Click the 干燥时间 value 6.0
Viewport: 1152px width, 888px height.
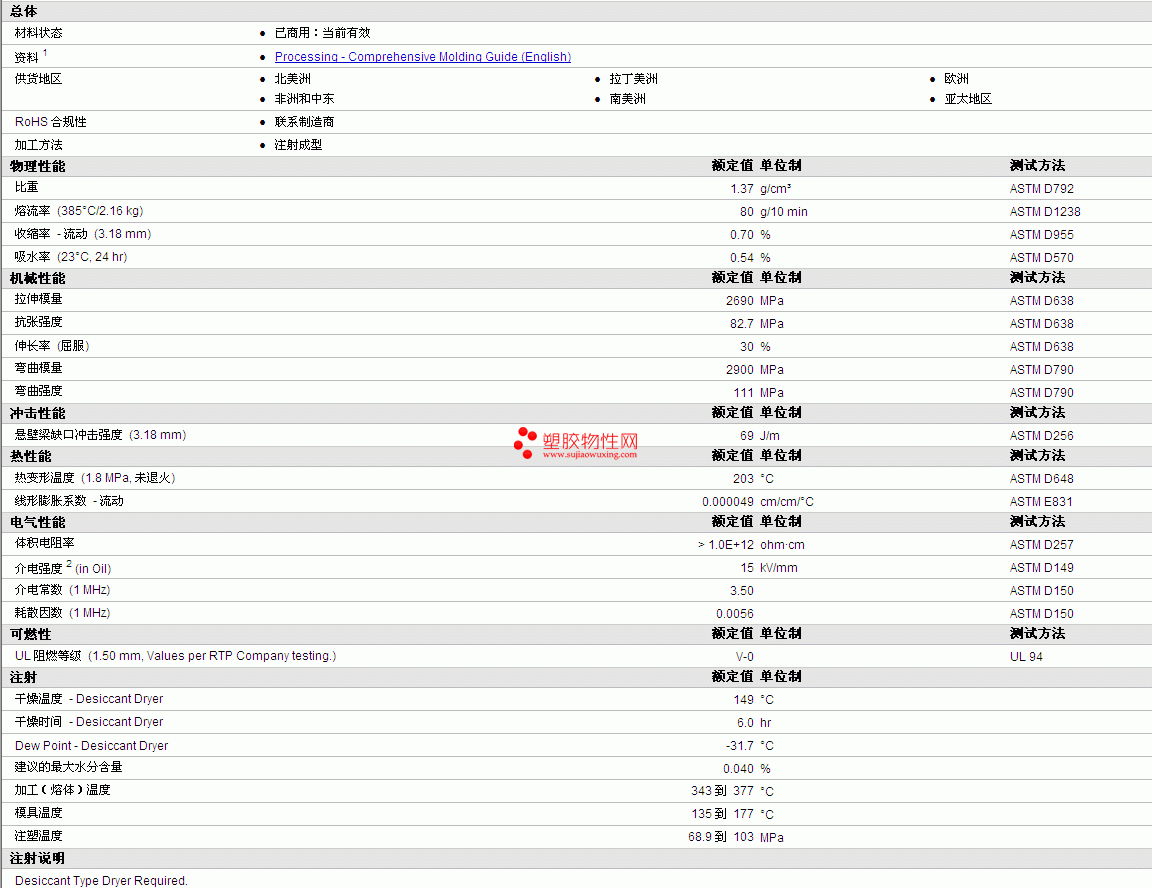point(745,723)
